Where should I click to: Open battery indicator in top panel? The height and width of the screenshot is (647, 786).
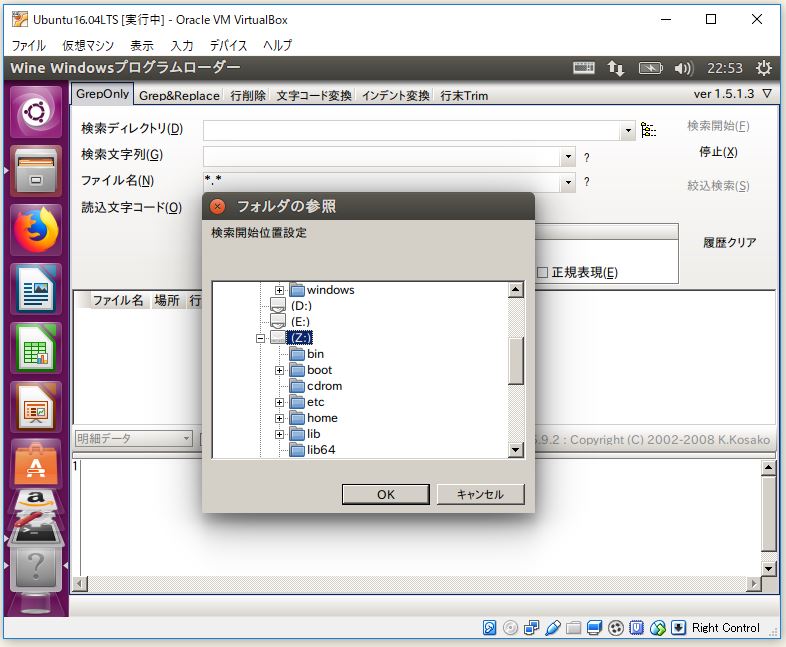pyautogui.click(x=650, y=68)
